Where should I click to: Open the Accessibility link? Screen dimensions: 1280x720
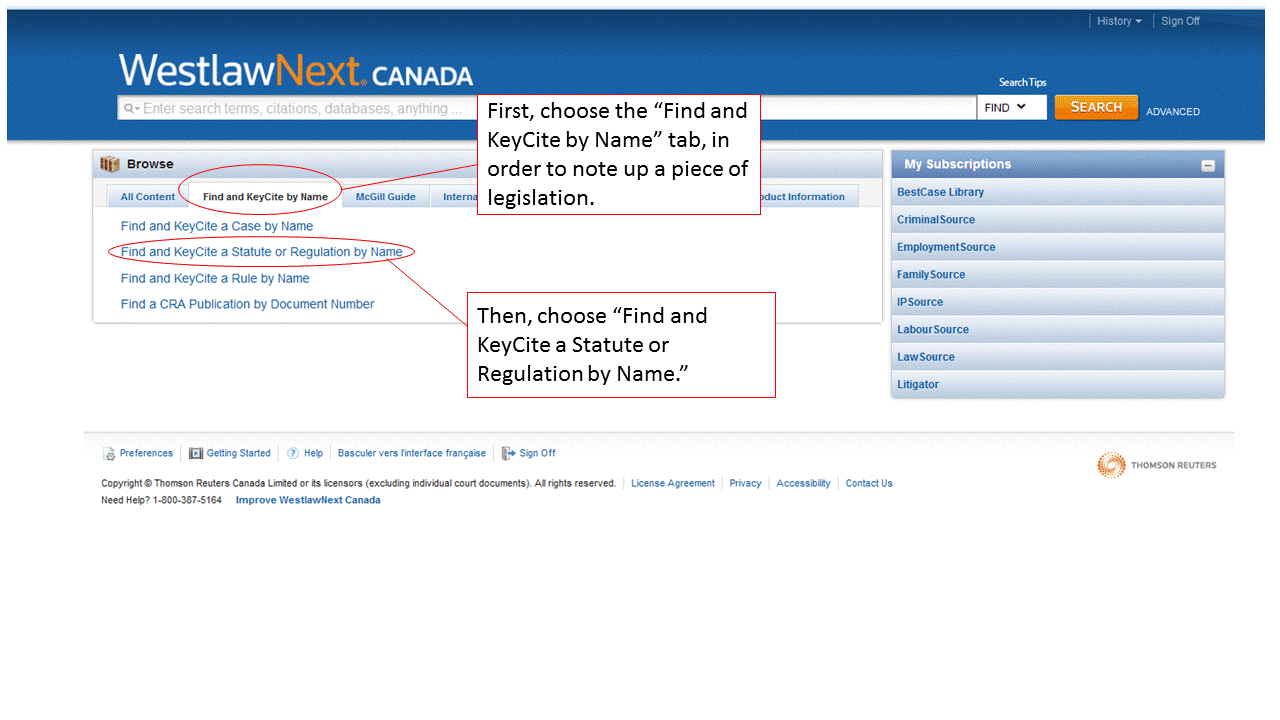(803, 483)
